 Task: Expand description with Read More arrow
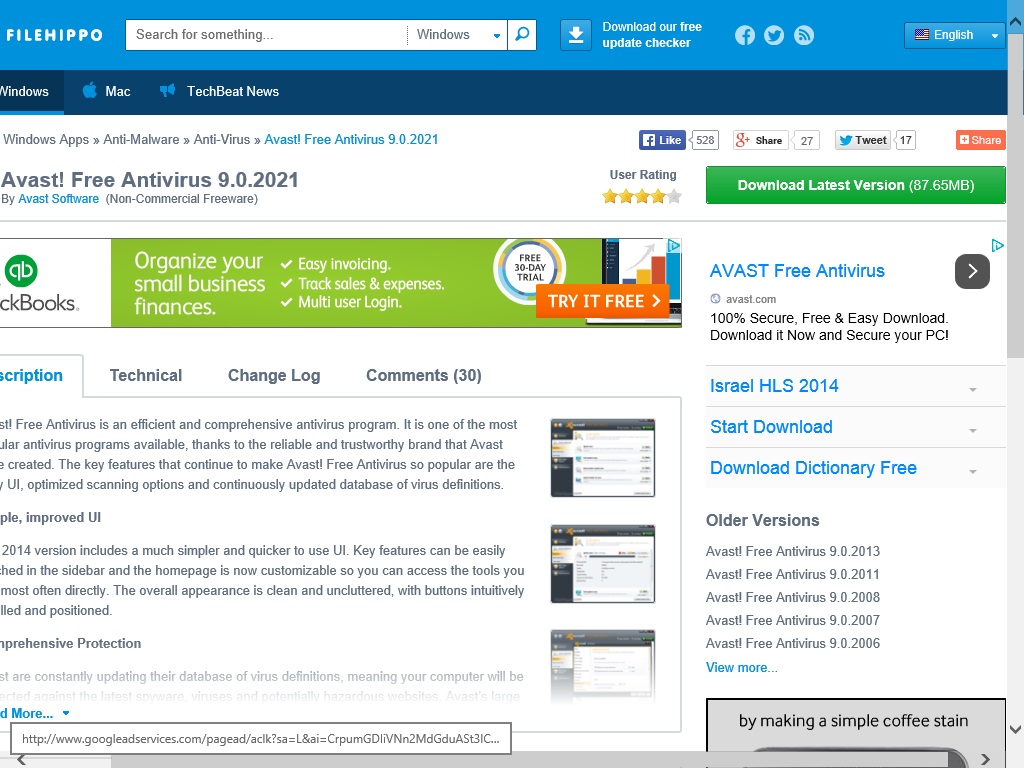[66, 713]
